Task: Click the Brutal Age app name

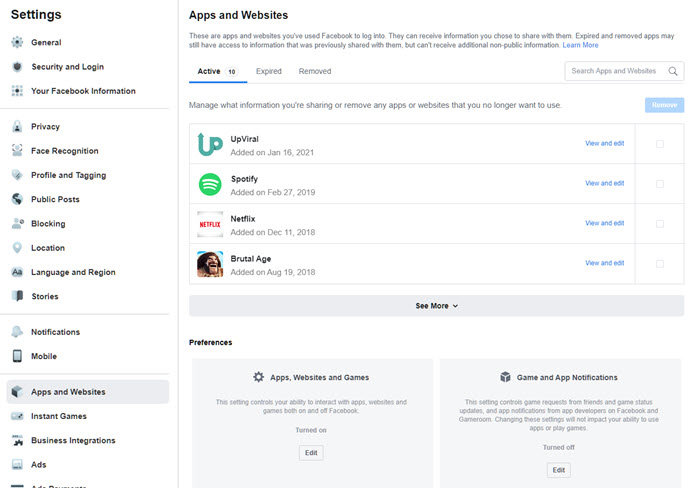Action: click(x=250, y=259)
